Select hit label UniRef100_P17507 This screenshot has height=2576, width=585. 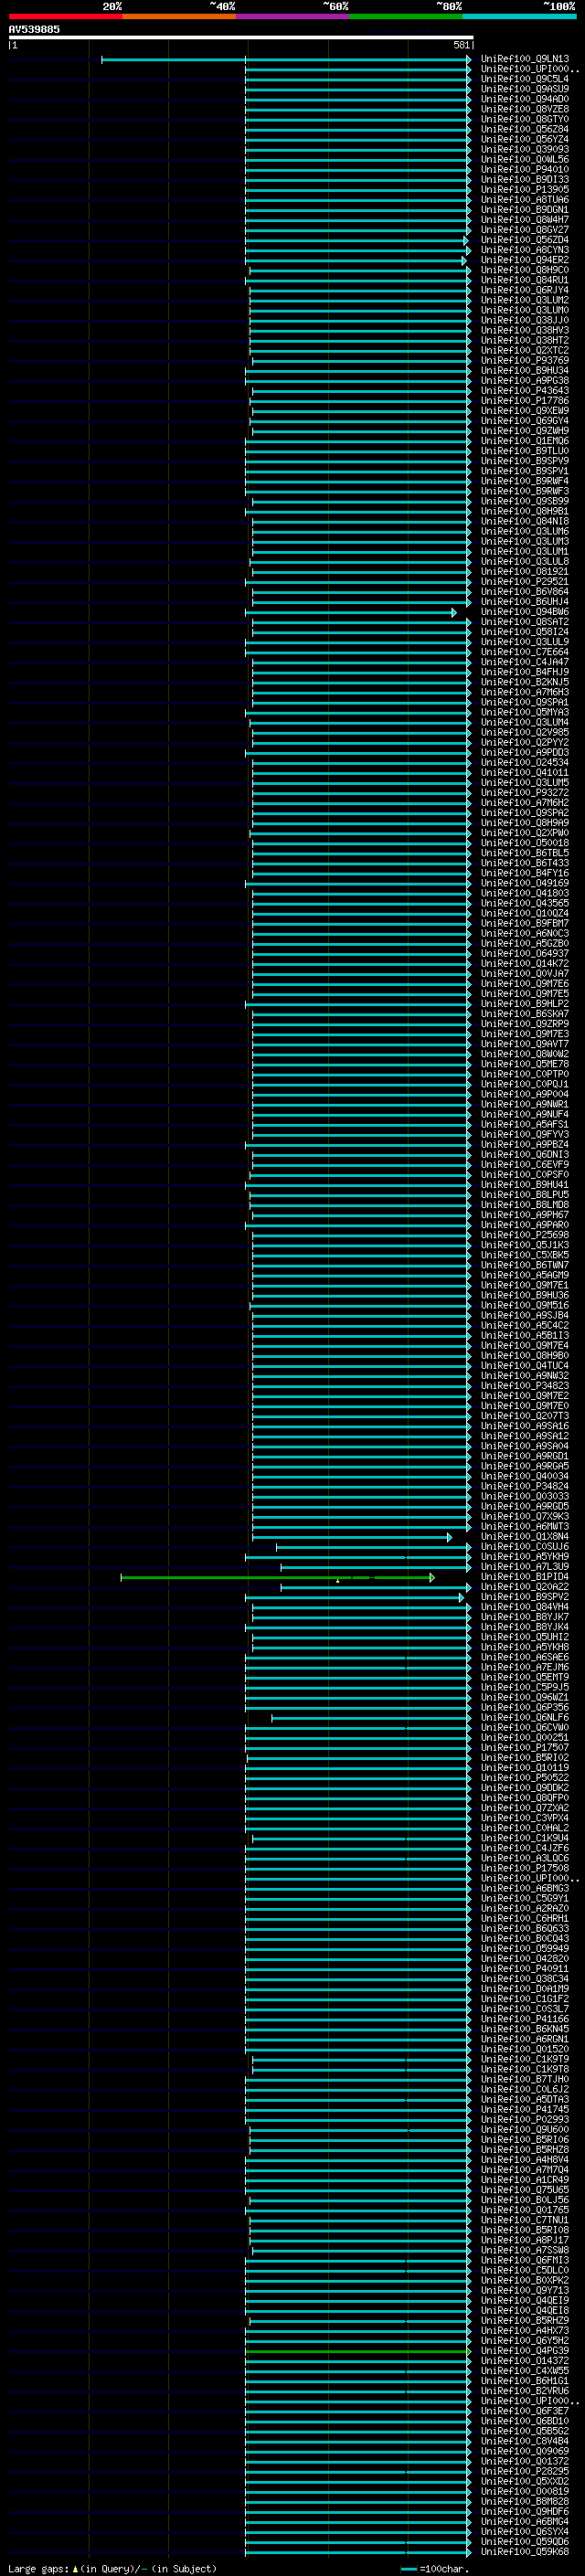tap(524, 1748)
